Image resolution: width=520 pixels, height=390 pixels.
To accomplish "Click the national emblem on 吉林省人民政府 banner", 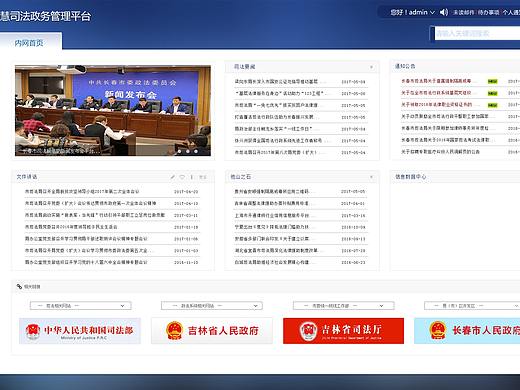I will 174,330.
